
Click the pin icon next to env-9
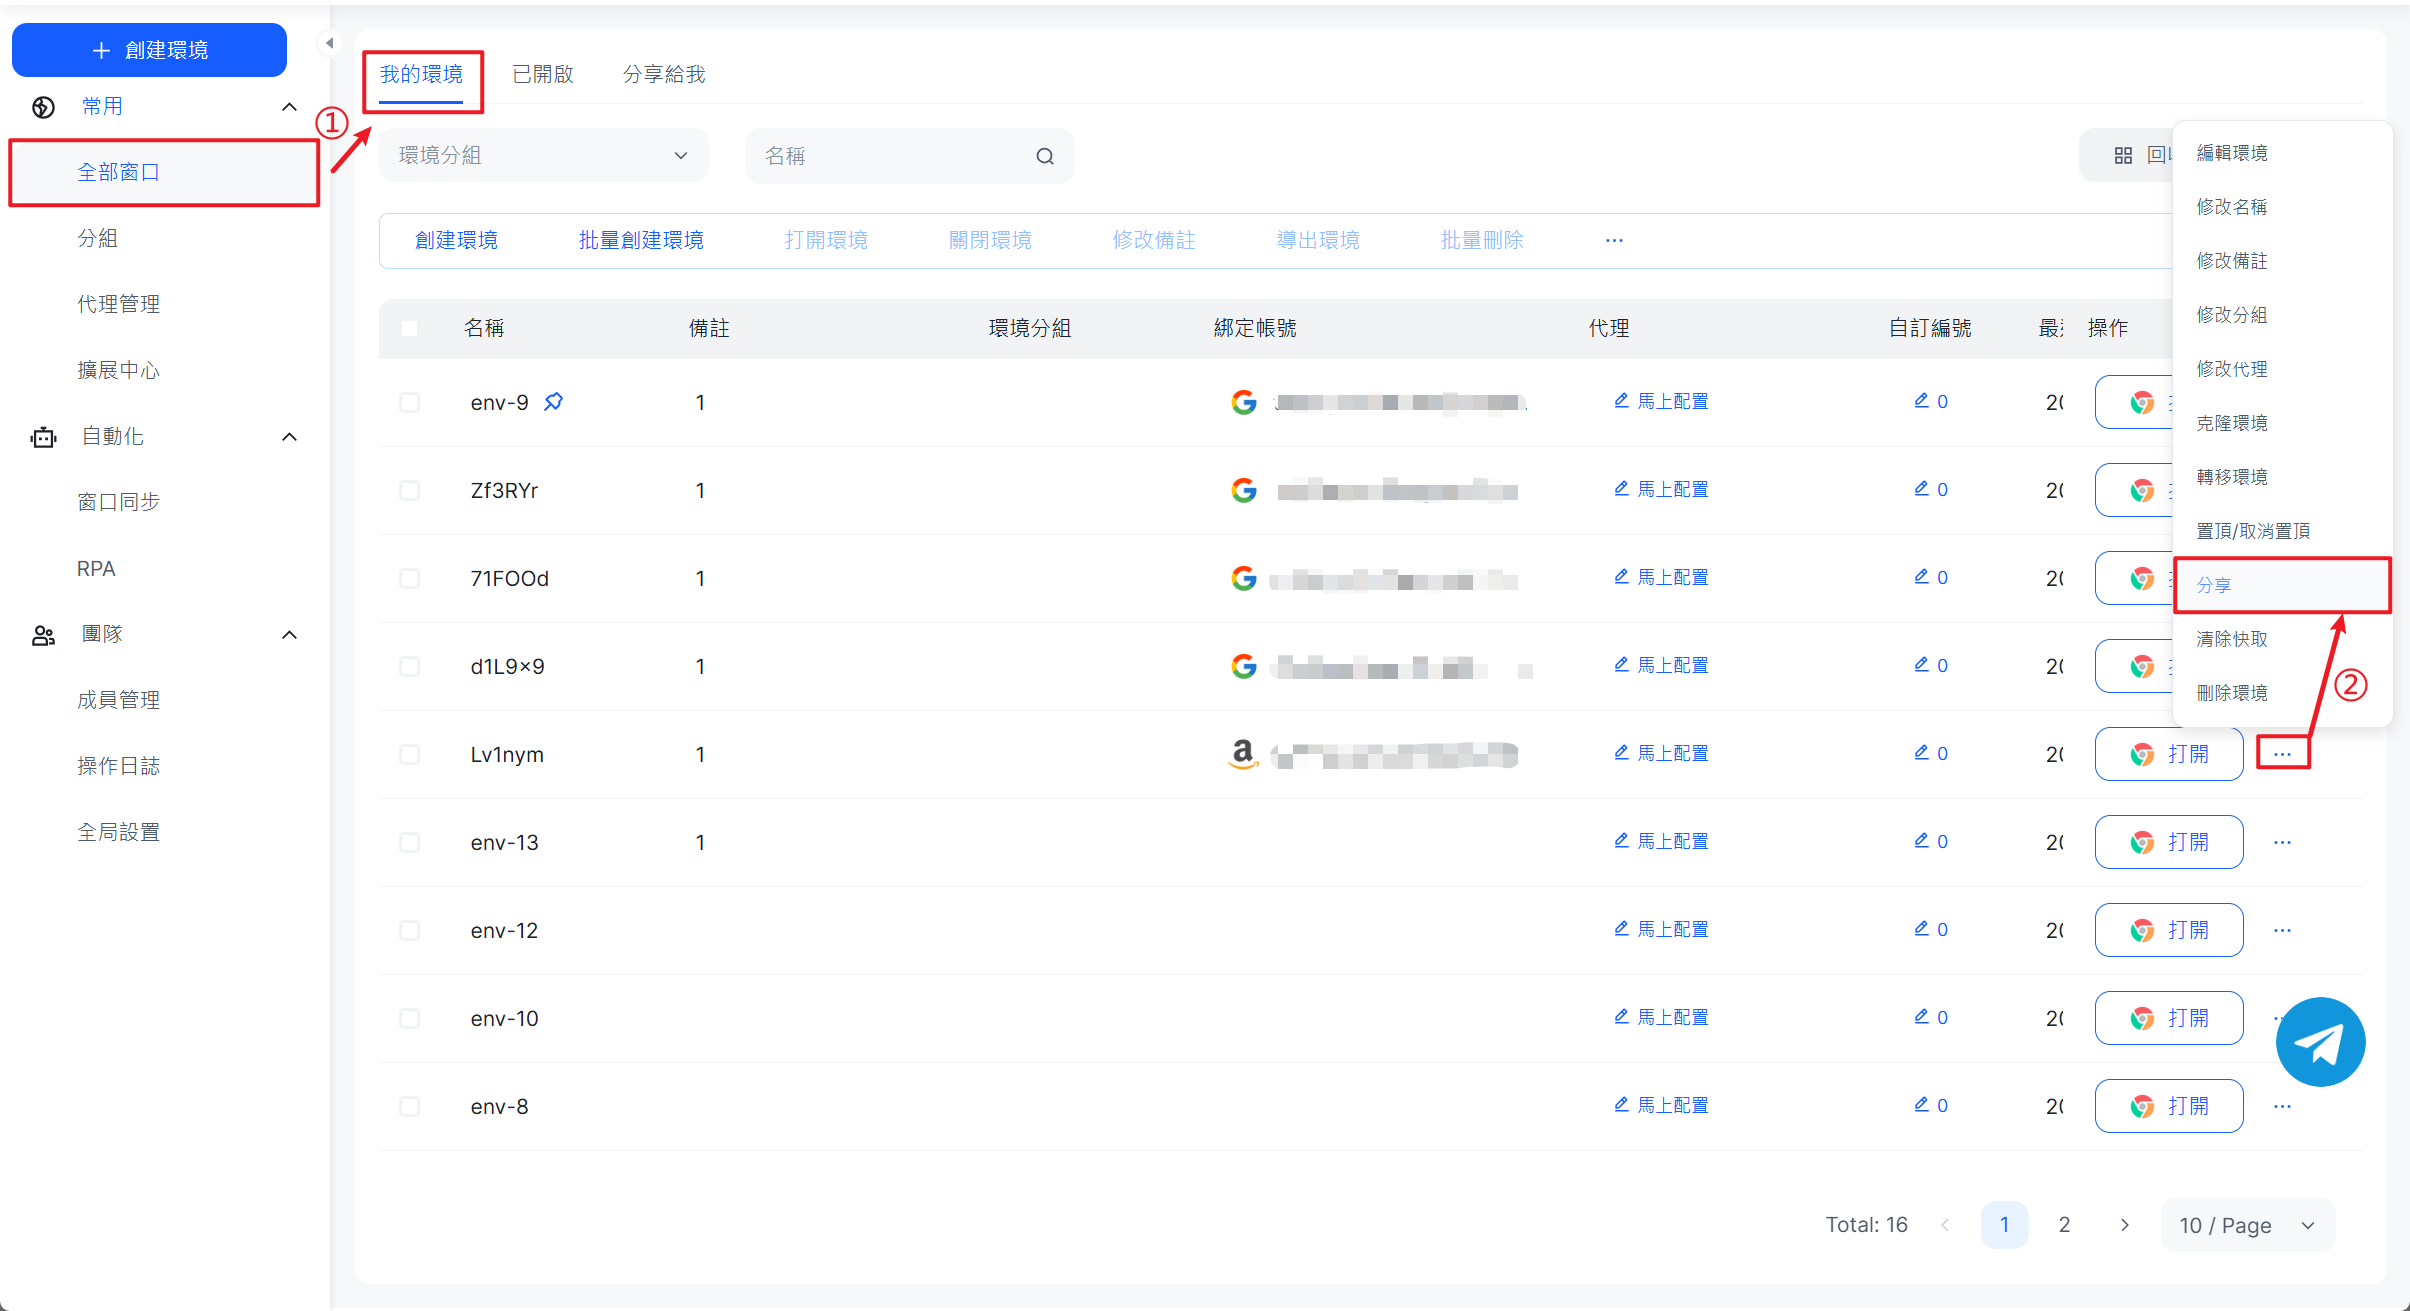click(x=553, y=402)
